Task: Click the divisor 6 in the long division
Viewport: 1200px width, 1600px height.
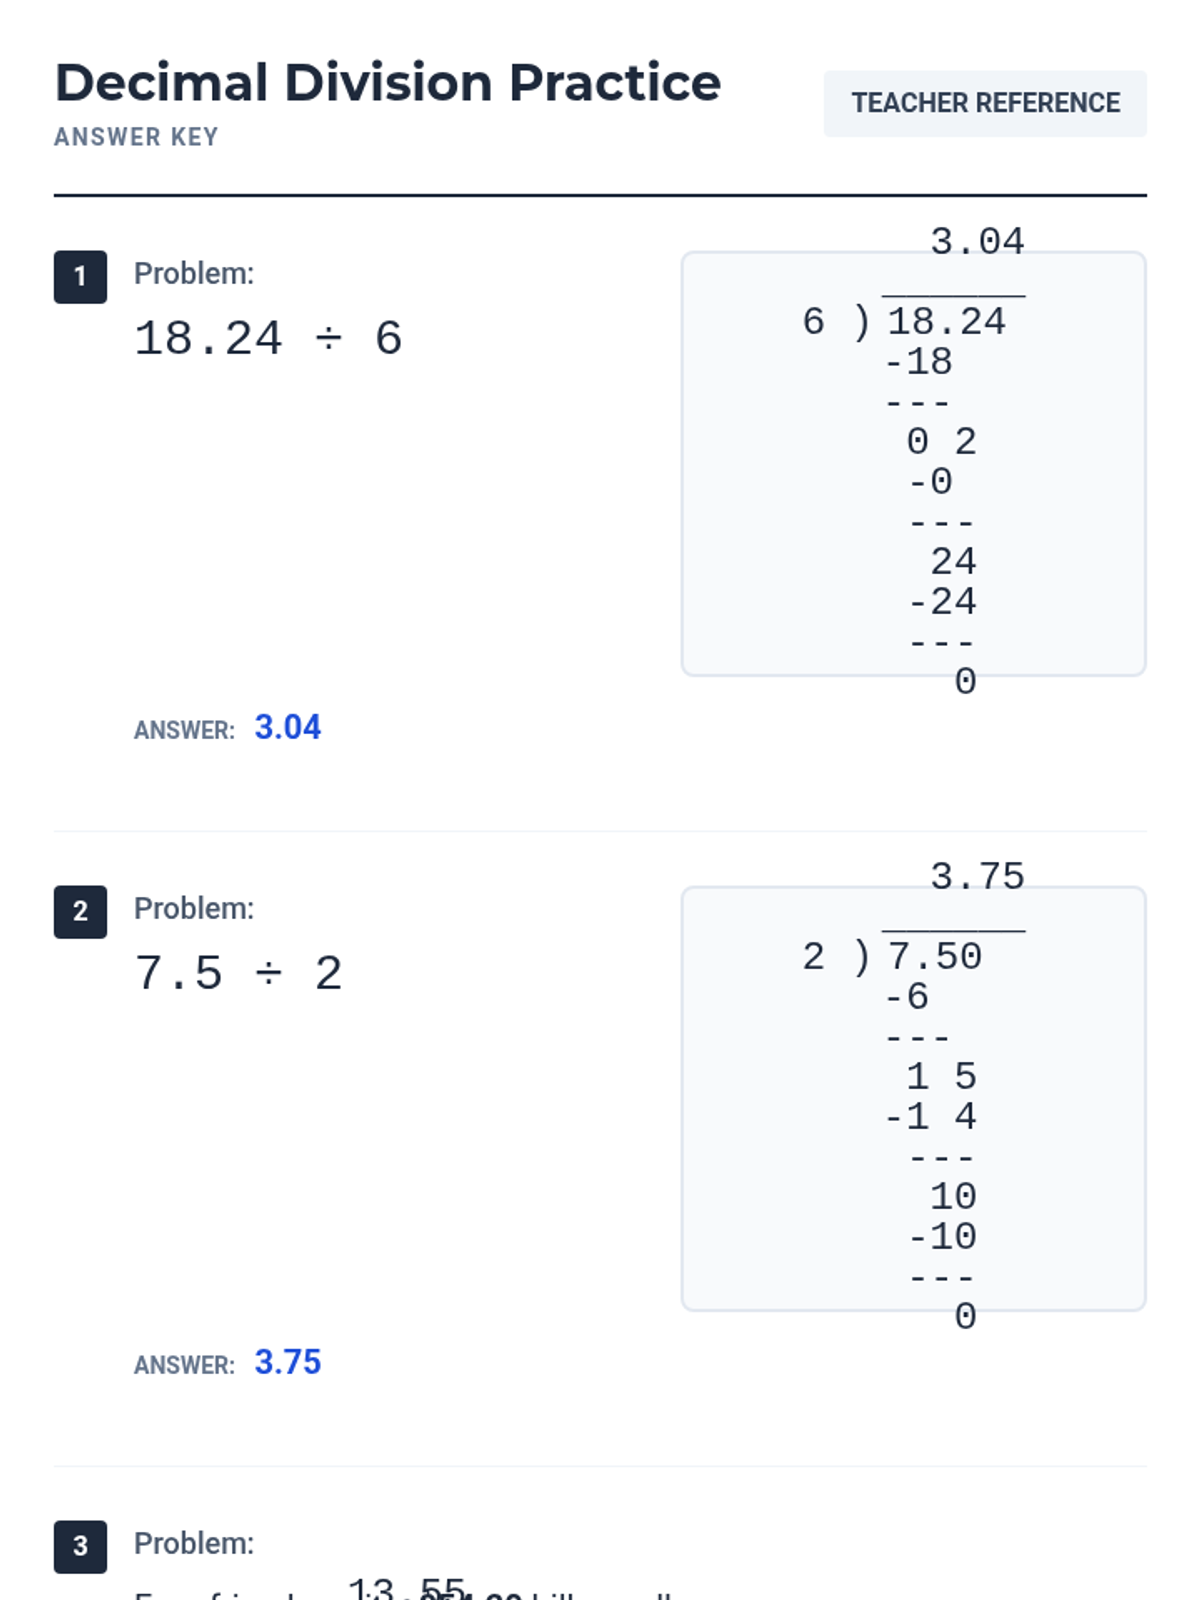Action: pyautogui.click(x=813, y=322)
